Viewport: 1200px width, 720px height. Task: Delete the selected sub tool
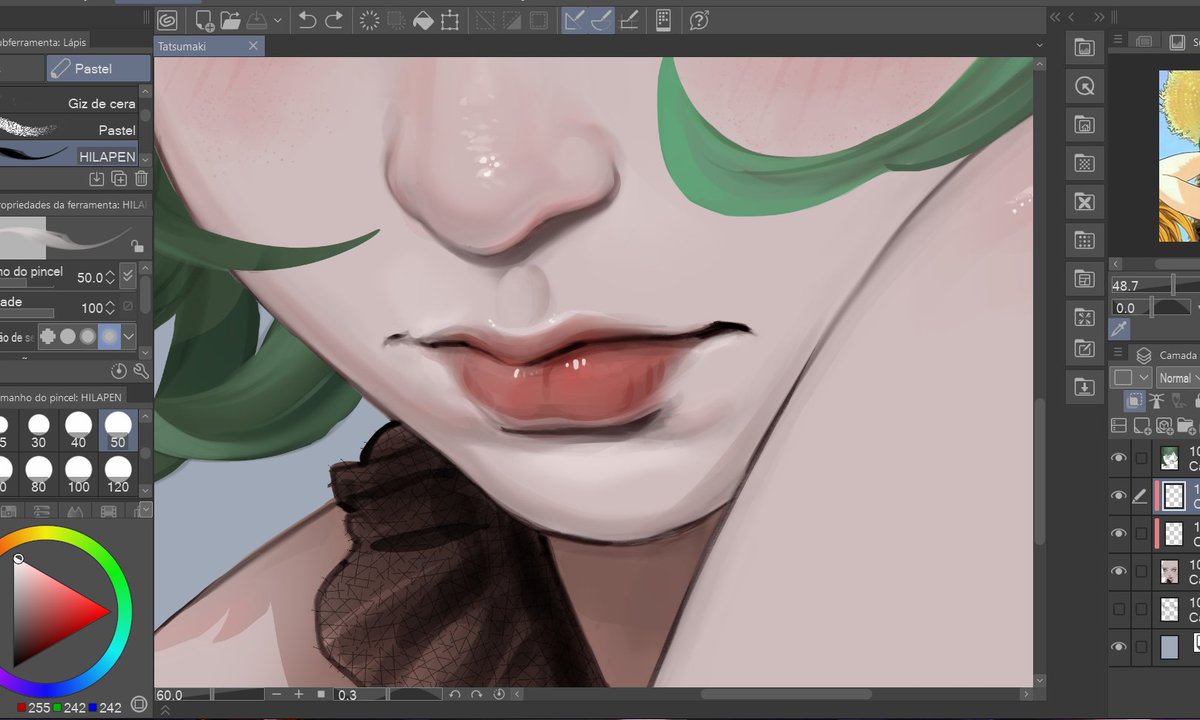[141, 179]
